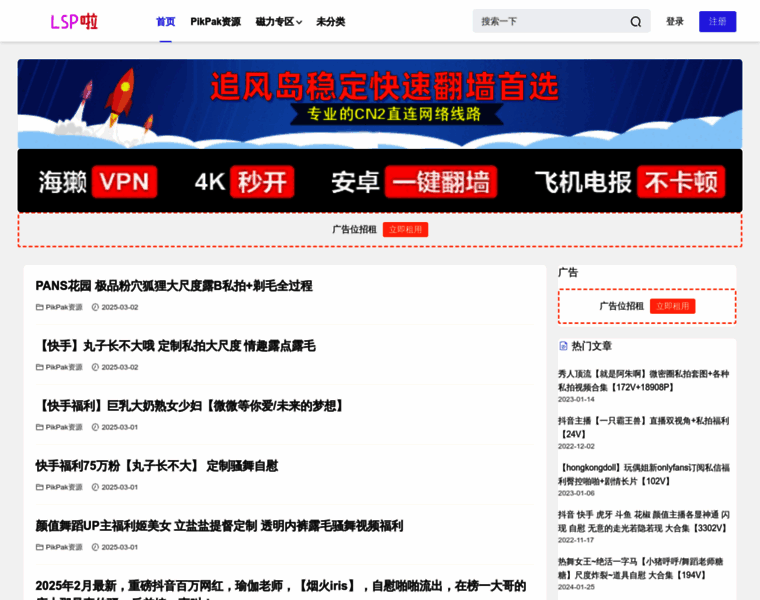Viewport: 760px width, 600px height.
Task: Click clock icon beside first 2025-03-02 date
Action: pos(95,307)
